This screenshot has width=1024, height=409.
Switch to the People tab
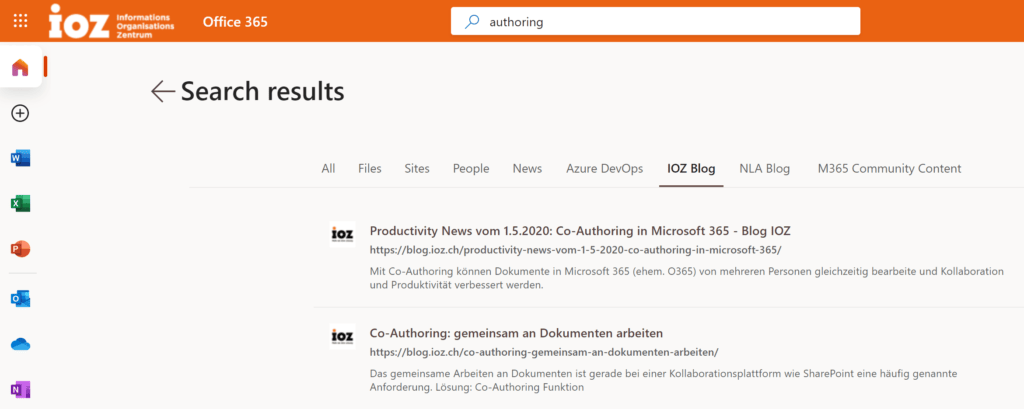471,169
